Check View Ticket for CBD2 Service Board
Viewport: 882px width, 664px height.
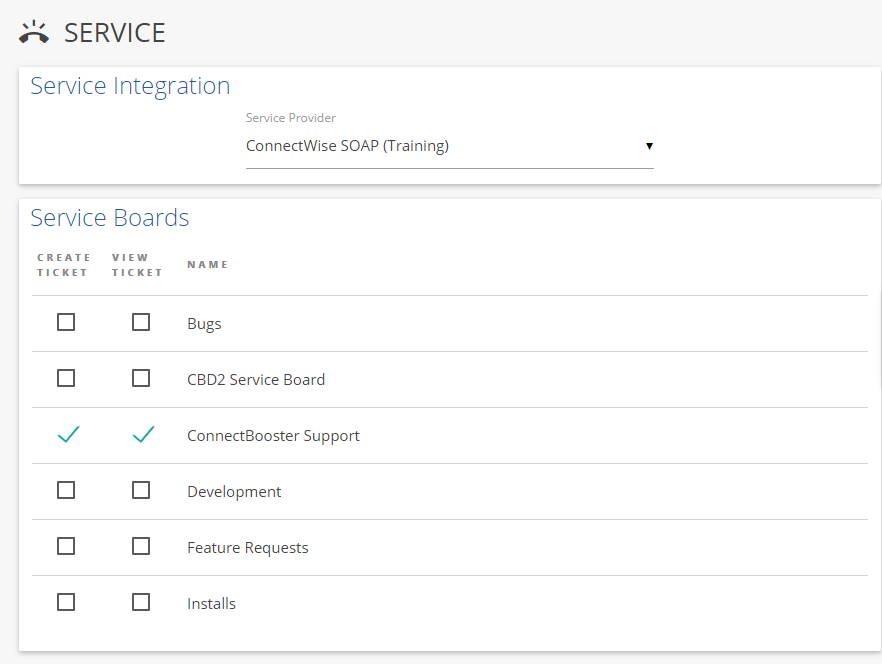[141, 378]
